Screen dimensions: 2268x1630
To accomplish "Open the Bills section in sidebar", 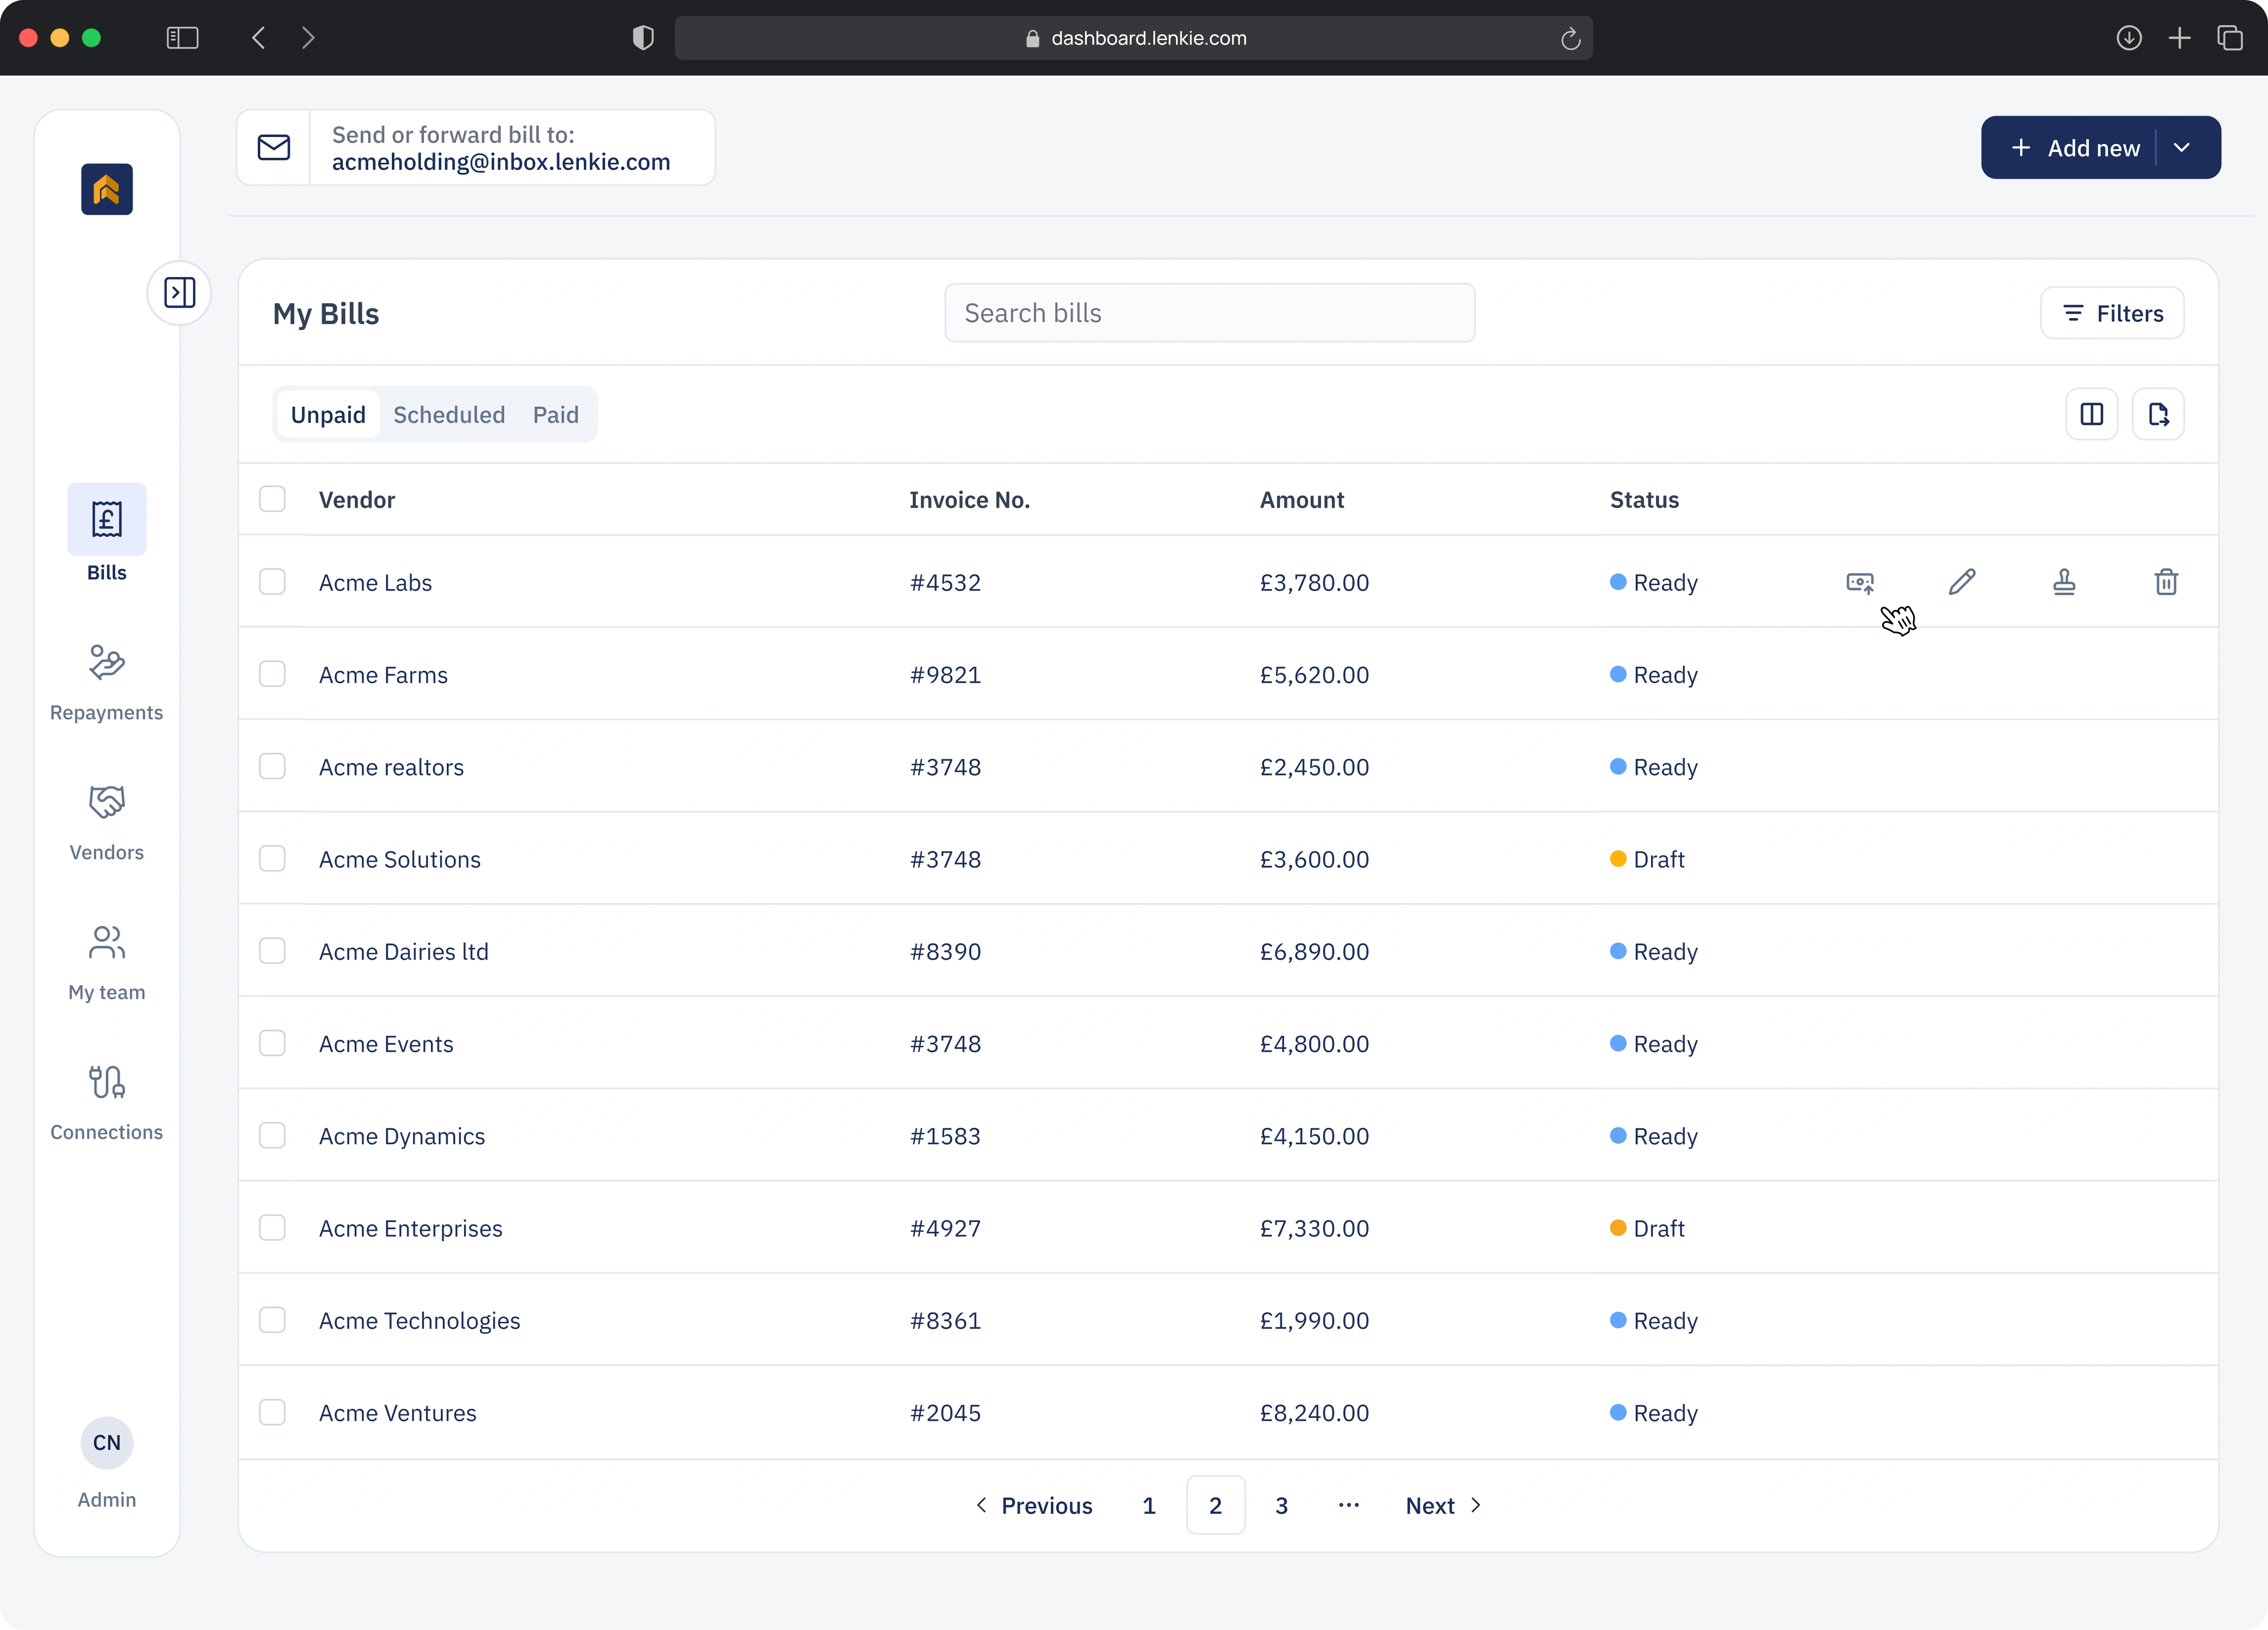I will pos(107,534).
